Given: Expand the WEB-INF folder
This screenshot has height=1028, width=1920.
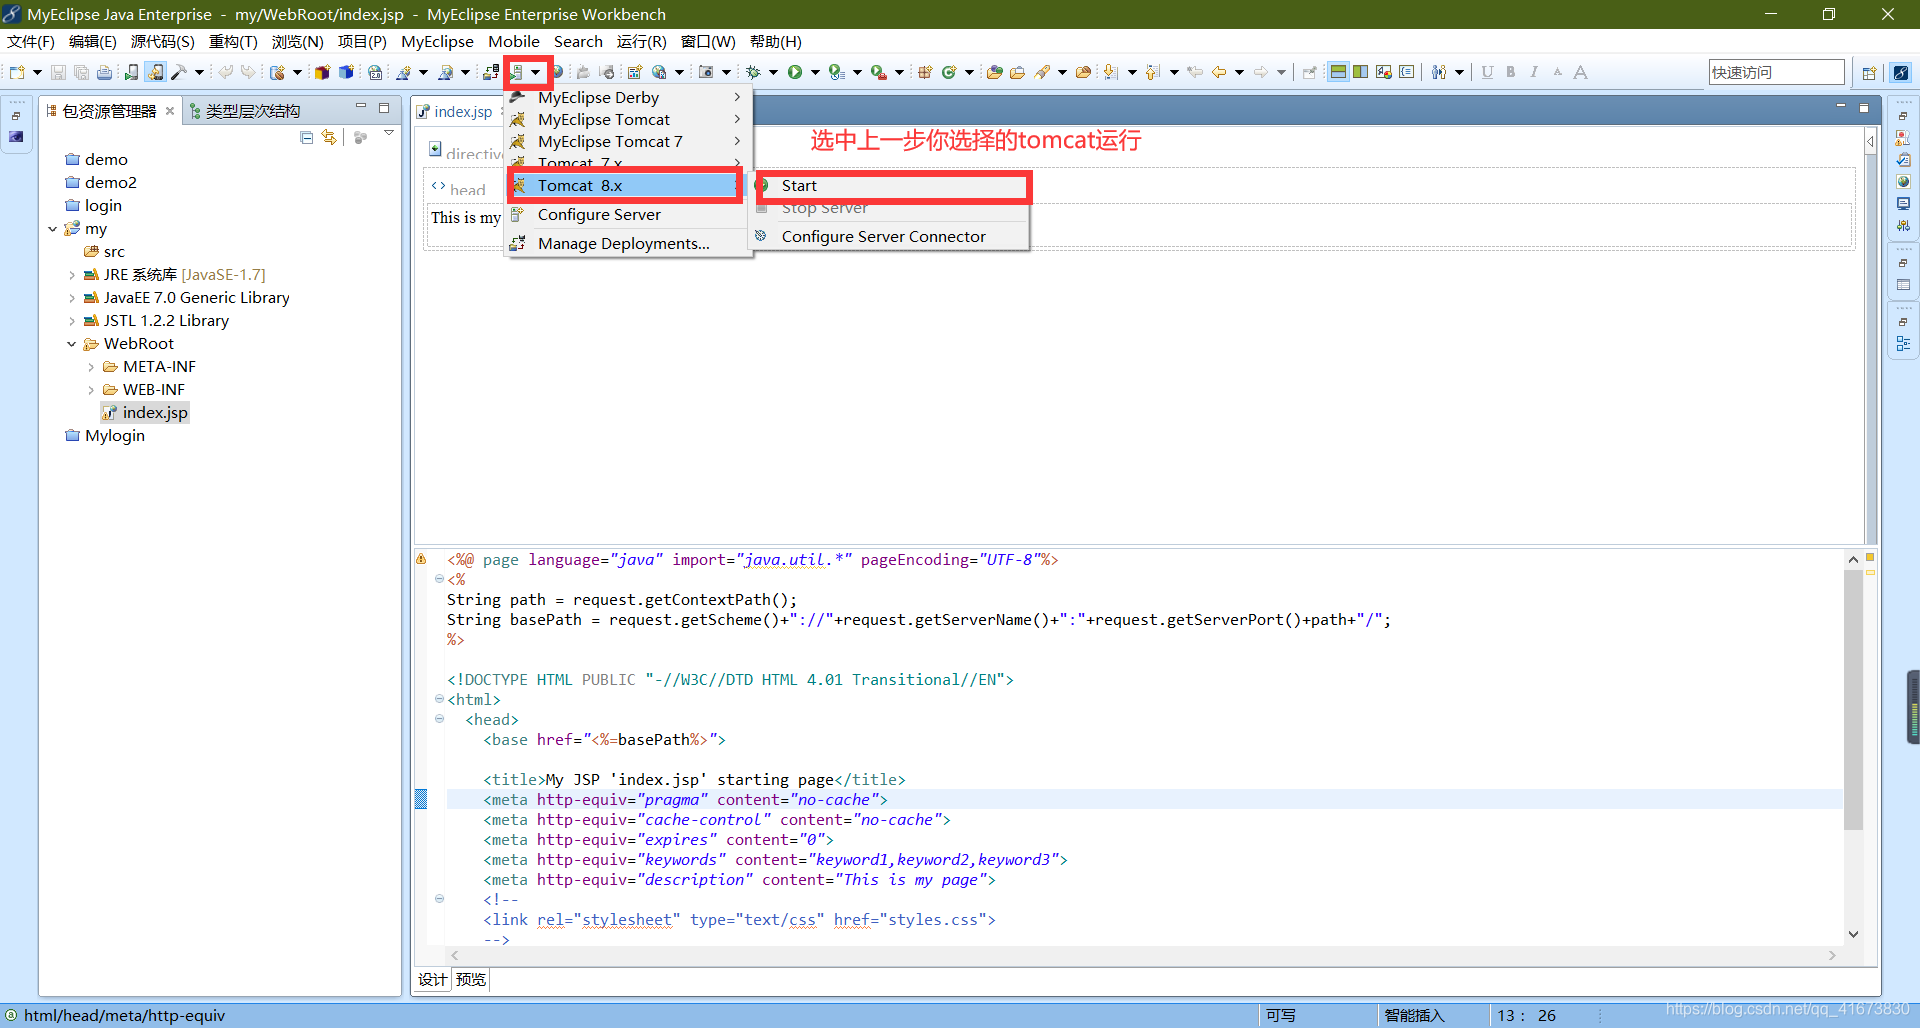Looking at the screenshot, I should coord(90,390).
